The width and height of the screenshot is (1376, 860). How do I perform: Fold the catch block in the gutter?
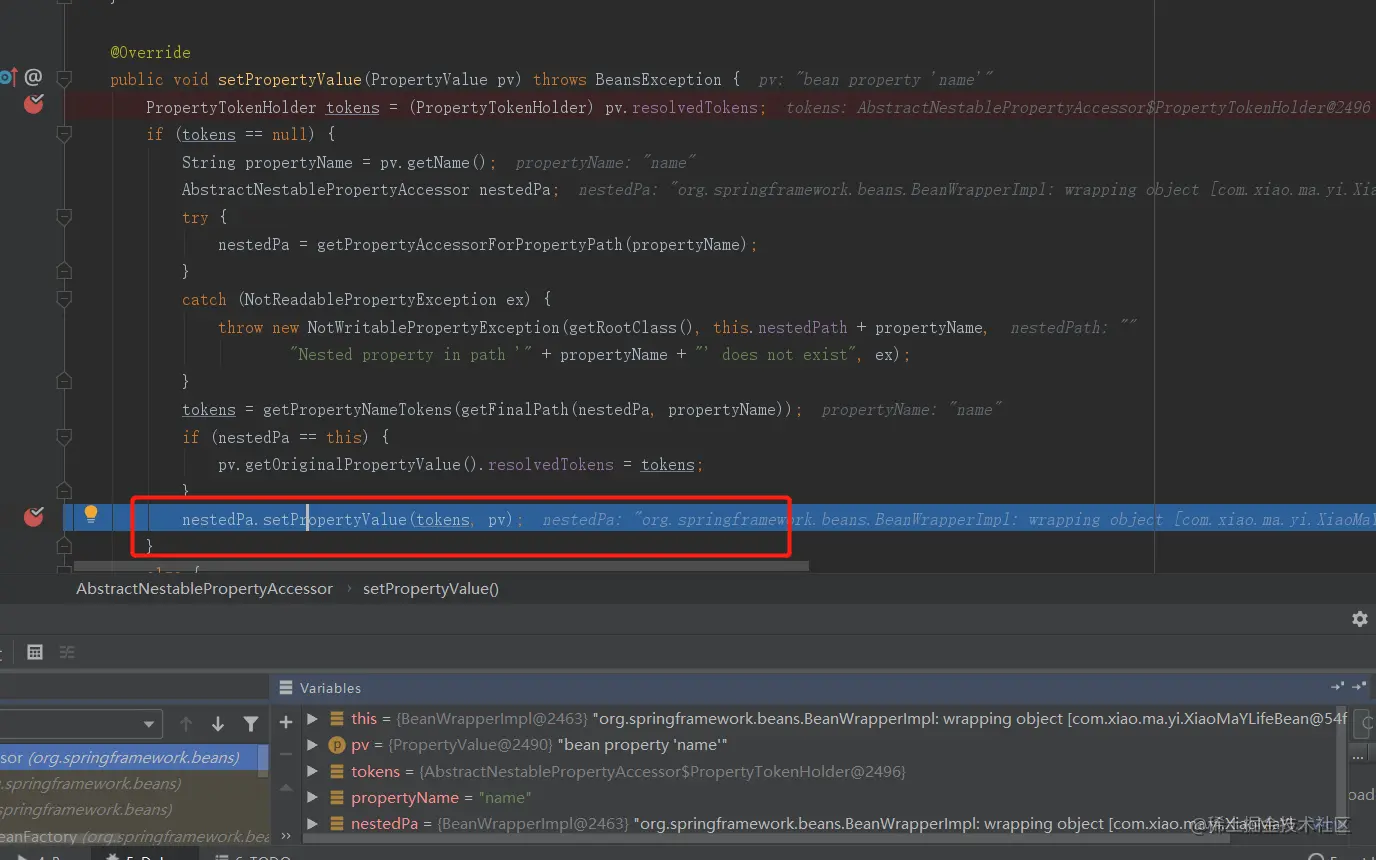point(65,298)
